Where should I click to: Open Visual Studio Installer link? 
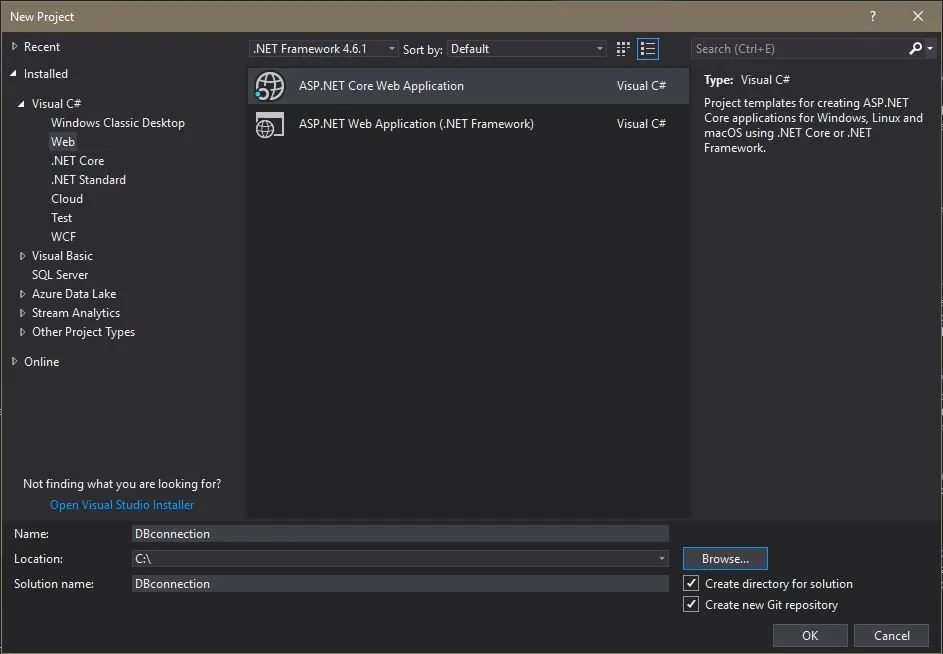(x=121, y=504)
